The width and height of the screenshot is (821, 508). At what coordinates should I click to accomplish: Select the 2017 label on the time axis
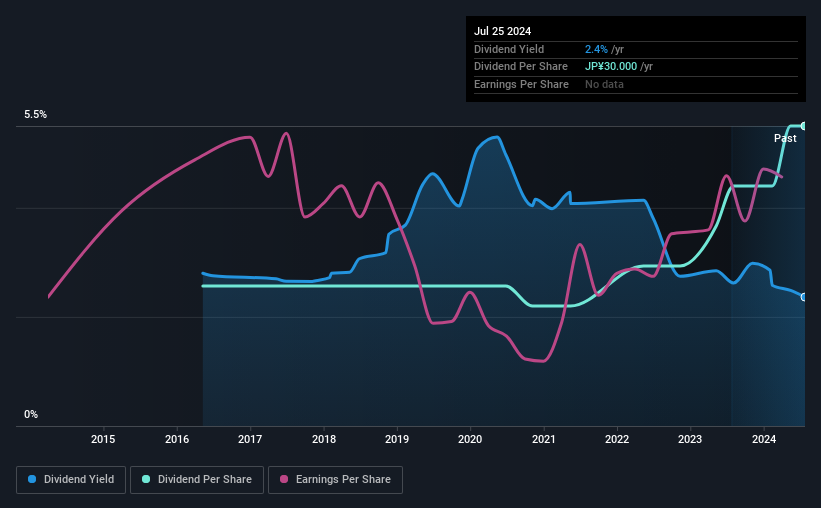250,439
